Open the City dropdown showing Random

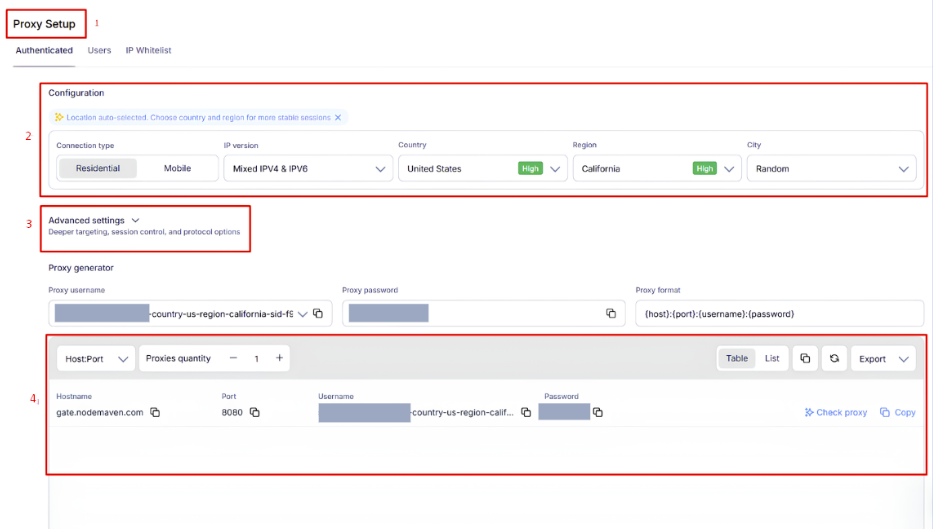tap(831, 168)
